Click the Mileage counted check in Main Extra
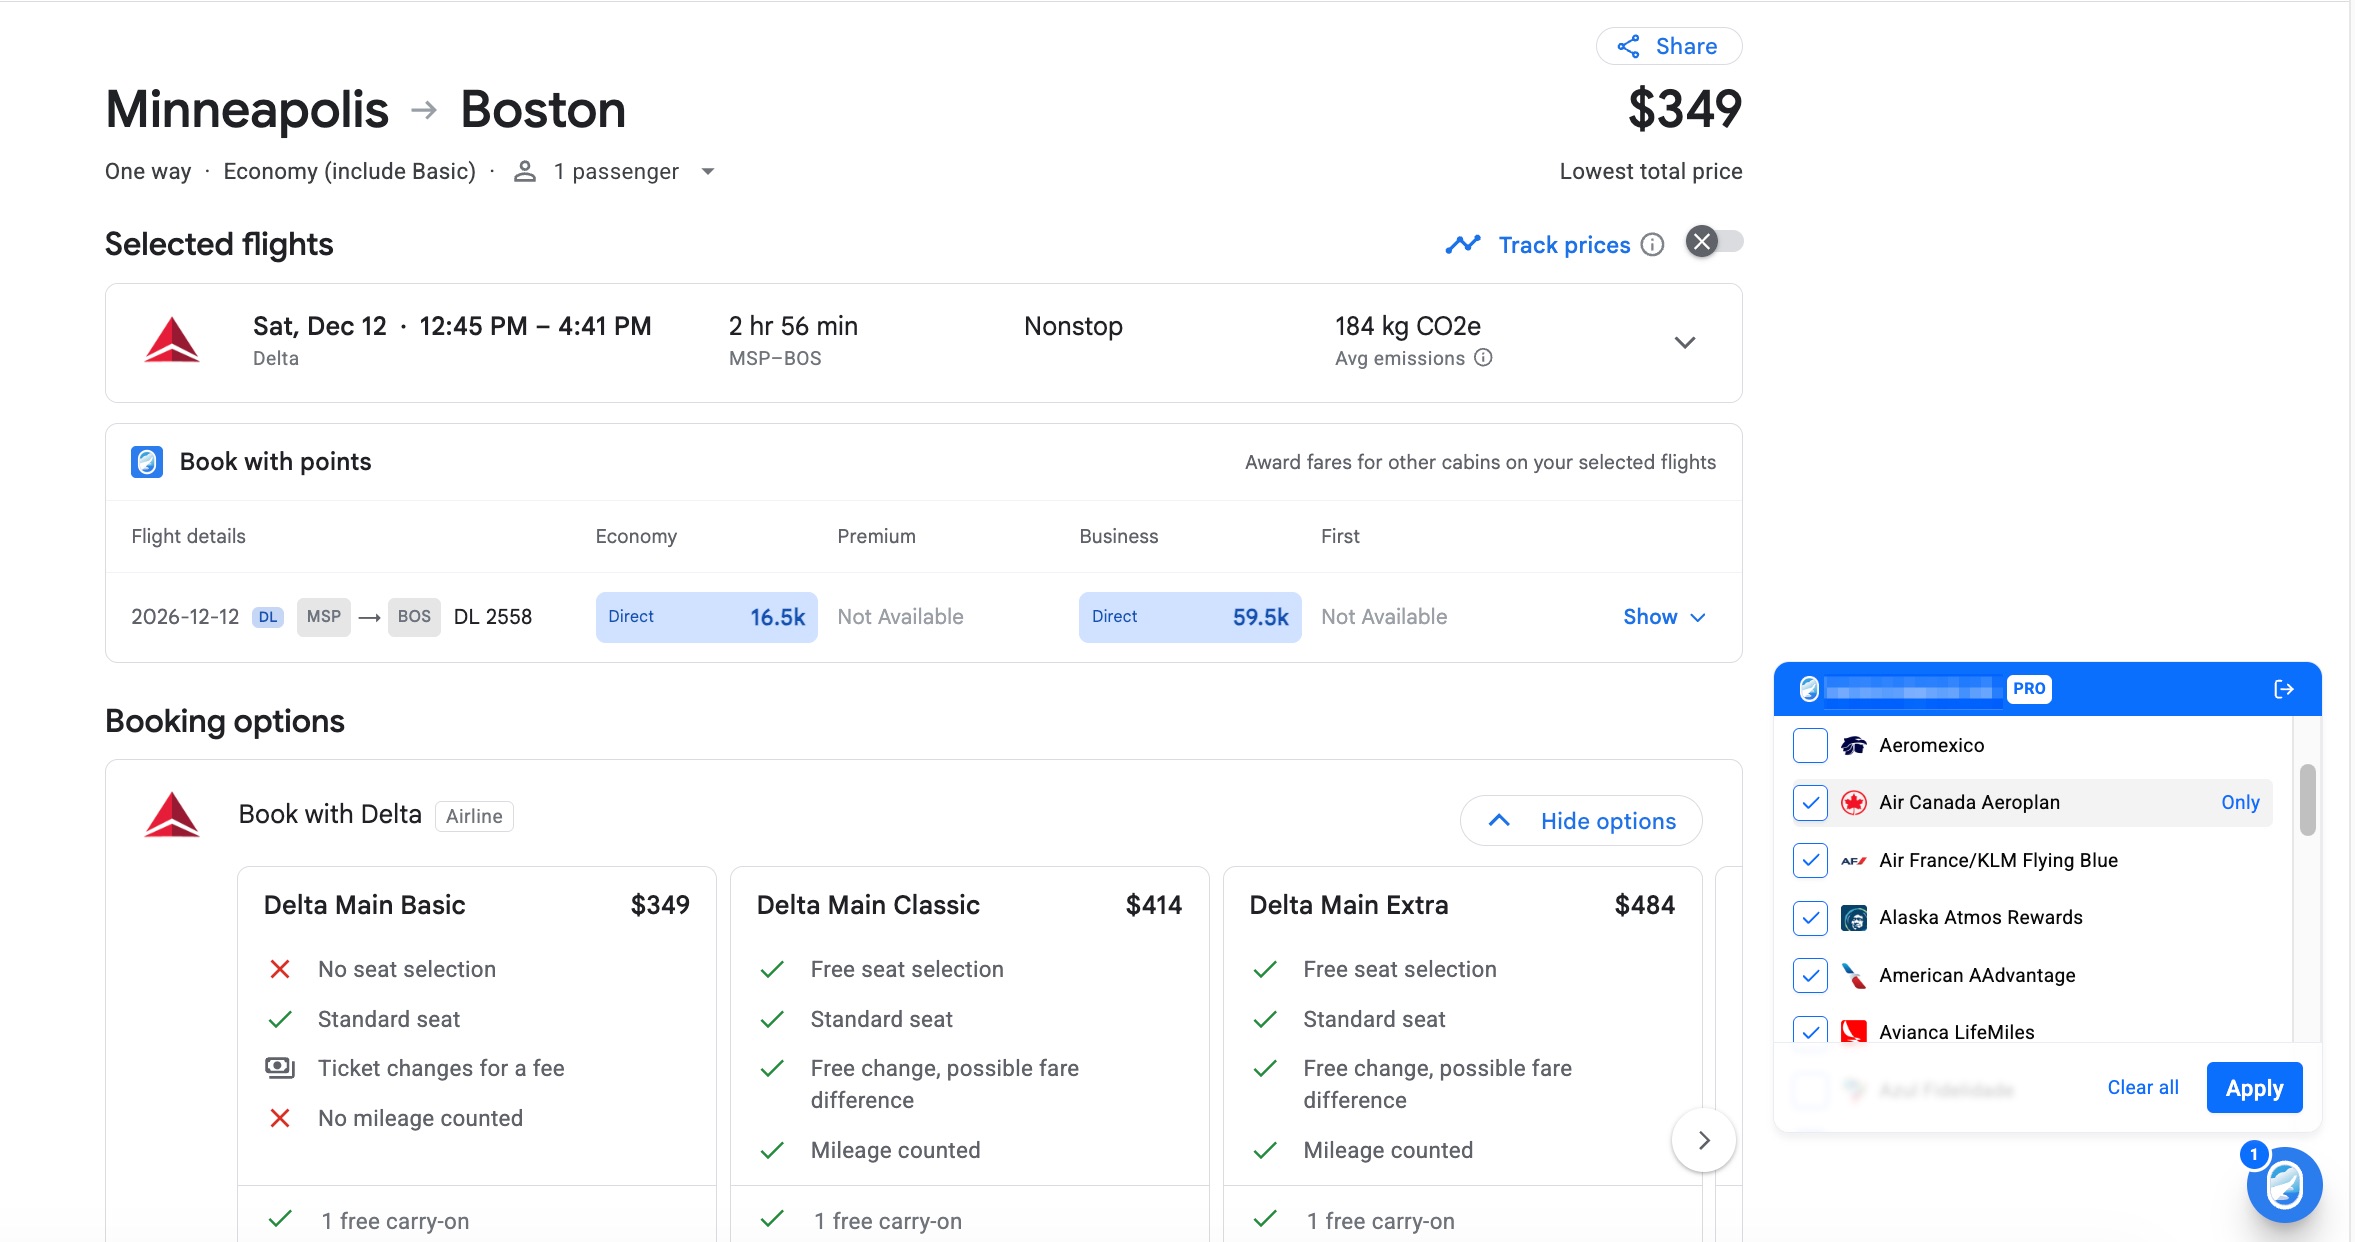The width and height of the screenshot is (2355, 1242). click(x=1265, y=1150)
